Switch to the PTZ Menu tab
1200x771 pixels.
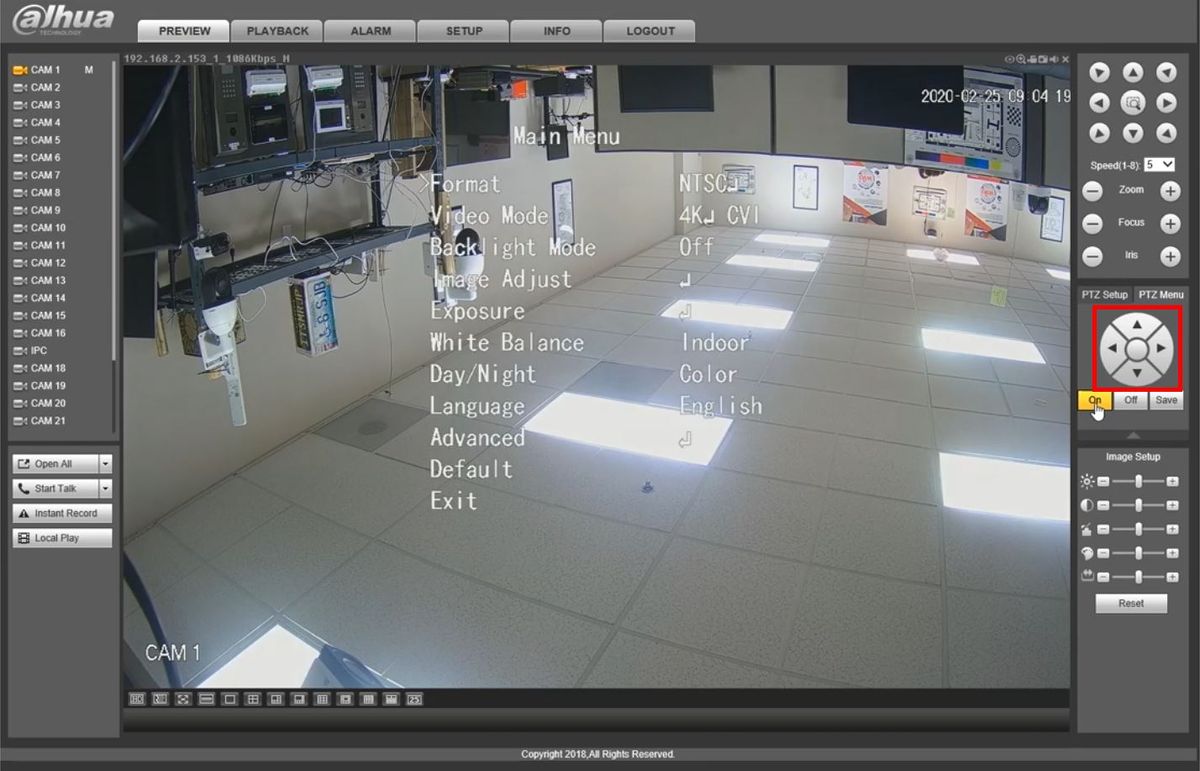coord(1160,295)
